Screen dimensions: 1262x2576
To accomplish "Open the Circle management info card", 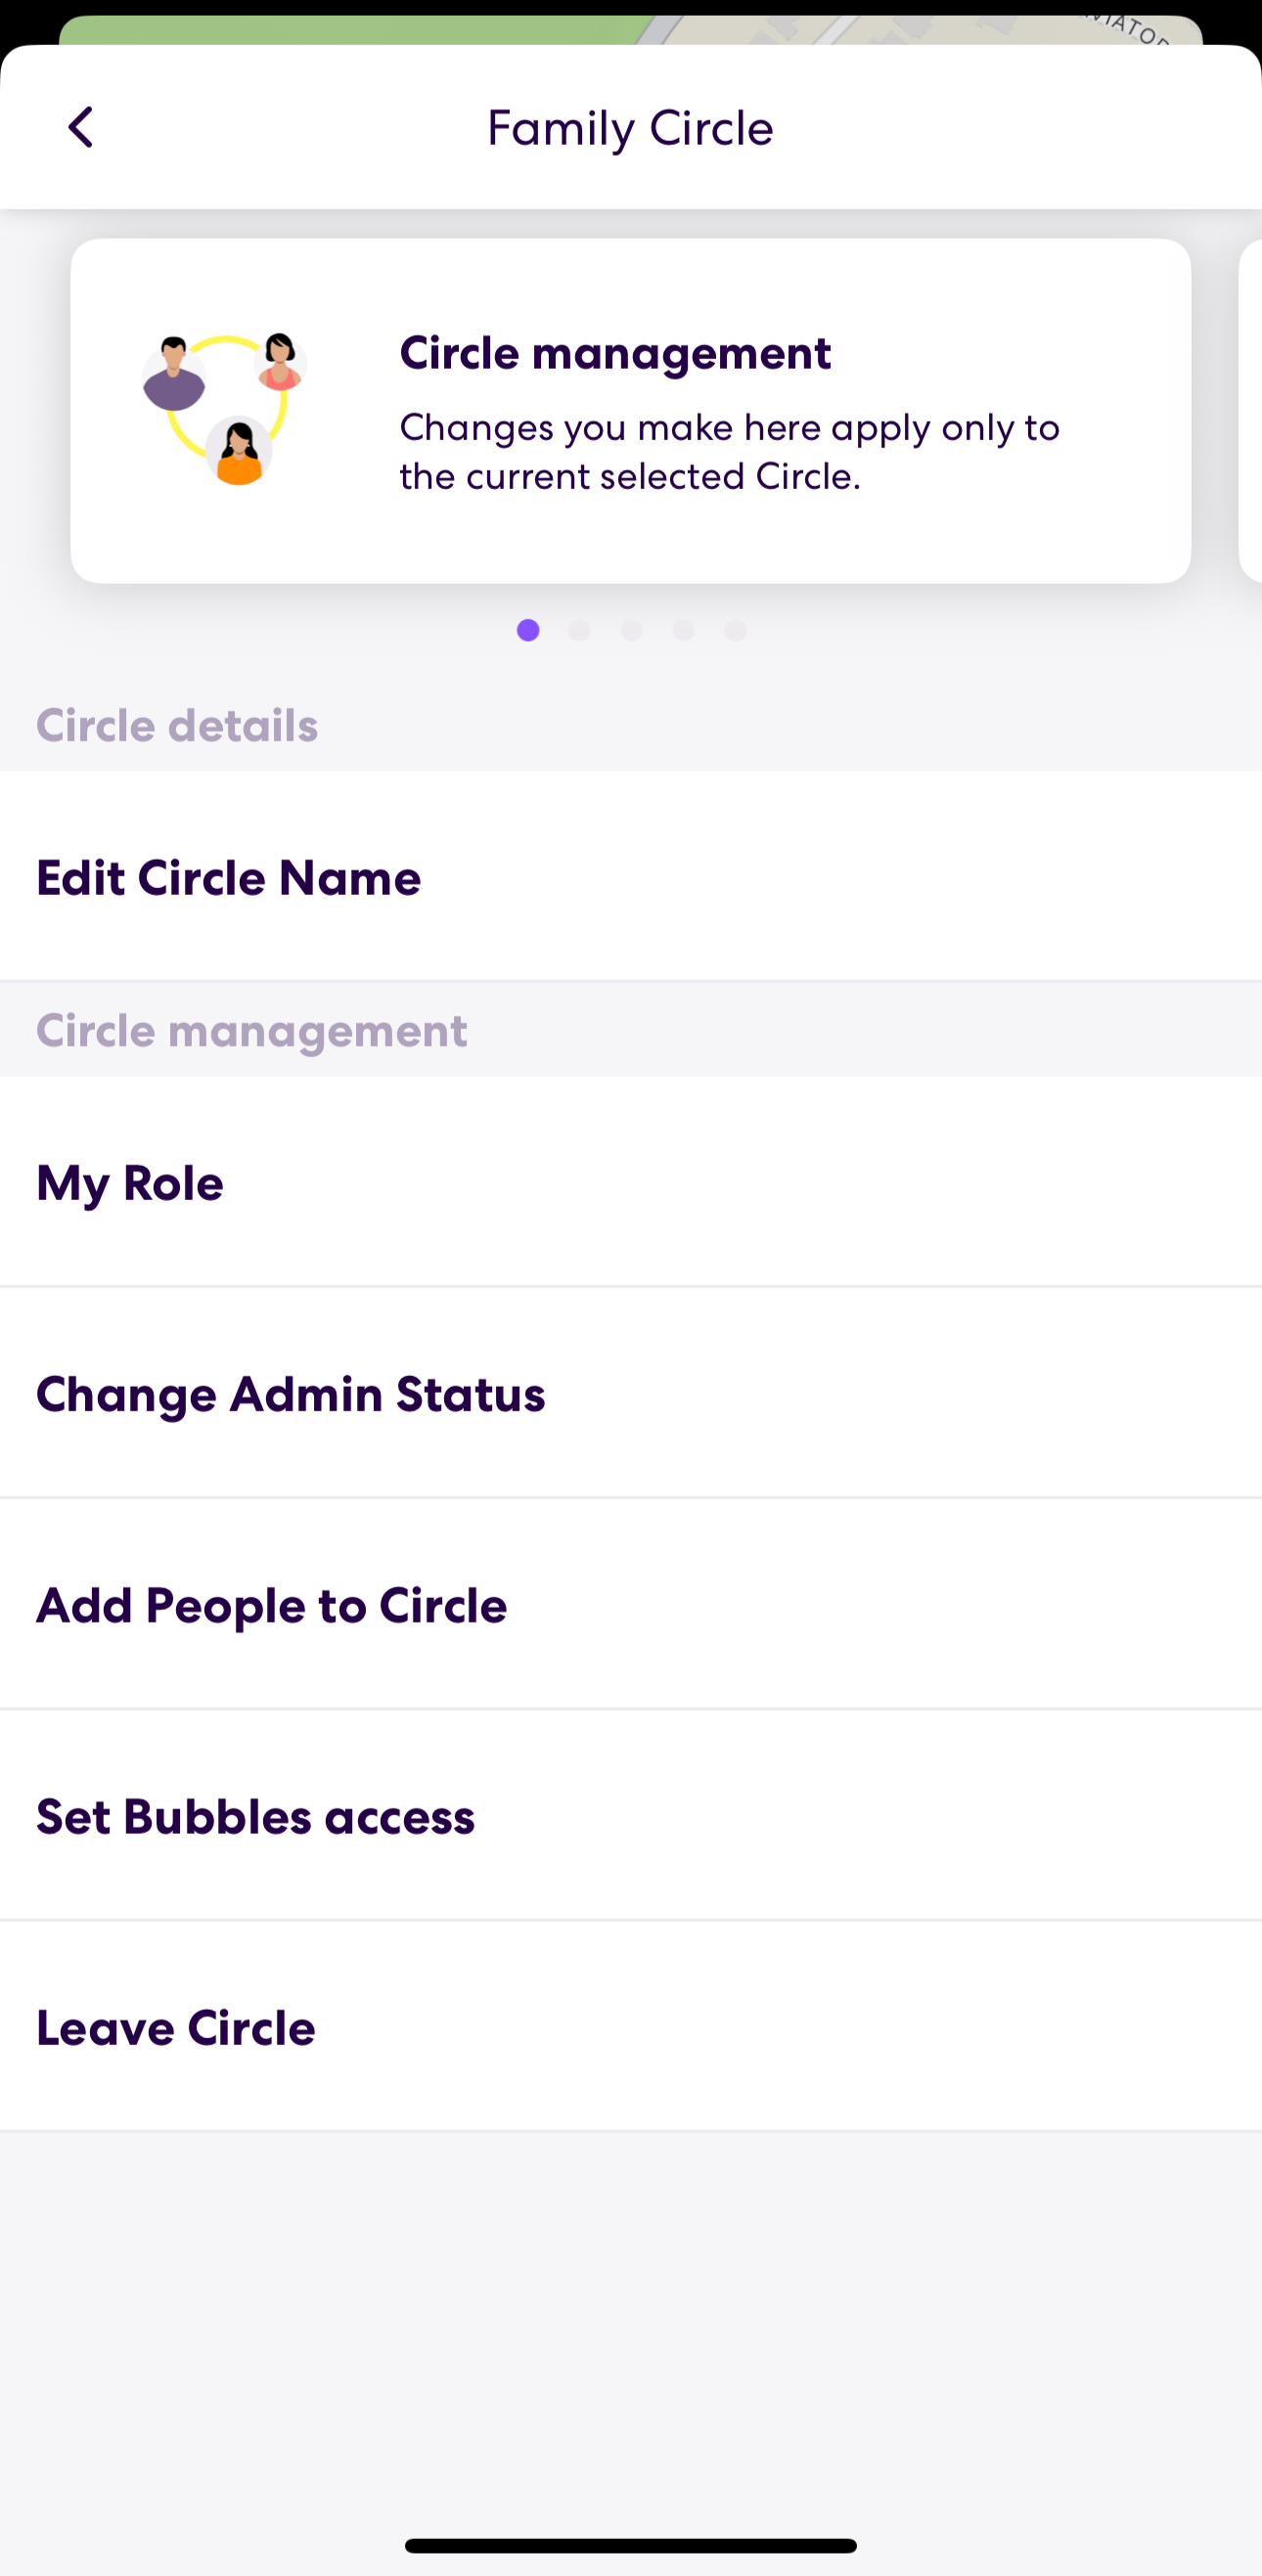I will click(630, 408).
